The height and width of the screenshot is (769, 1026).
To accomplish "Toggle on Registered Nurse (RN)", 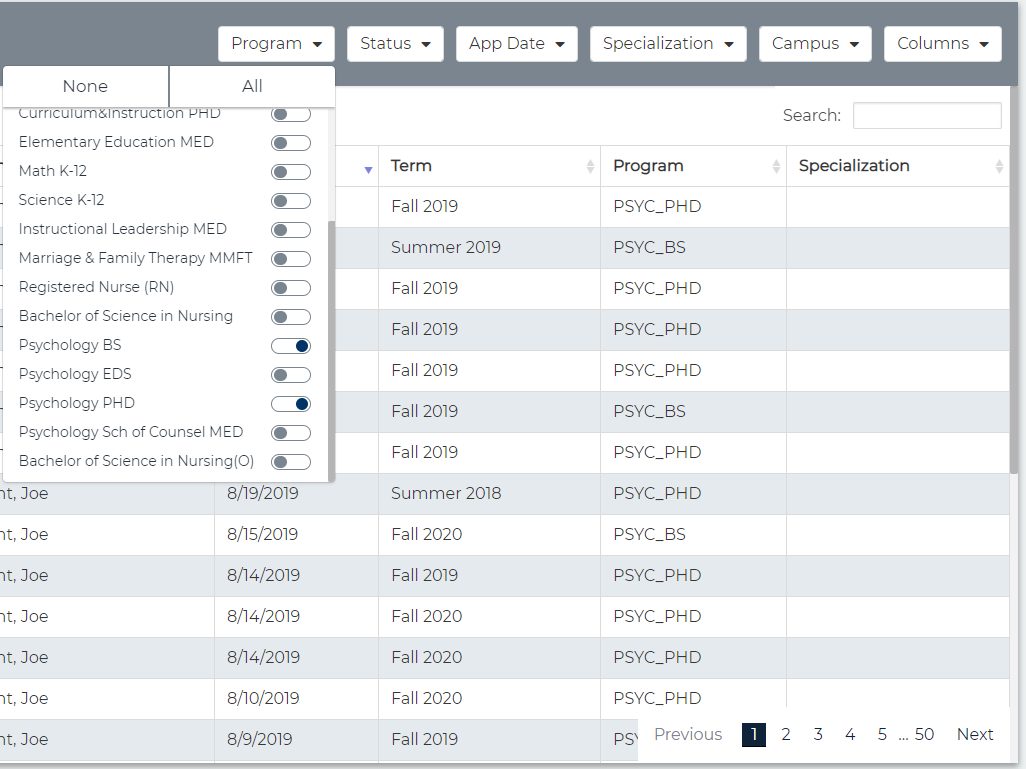I will [x=291, y=288].
